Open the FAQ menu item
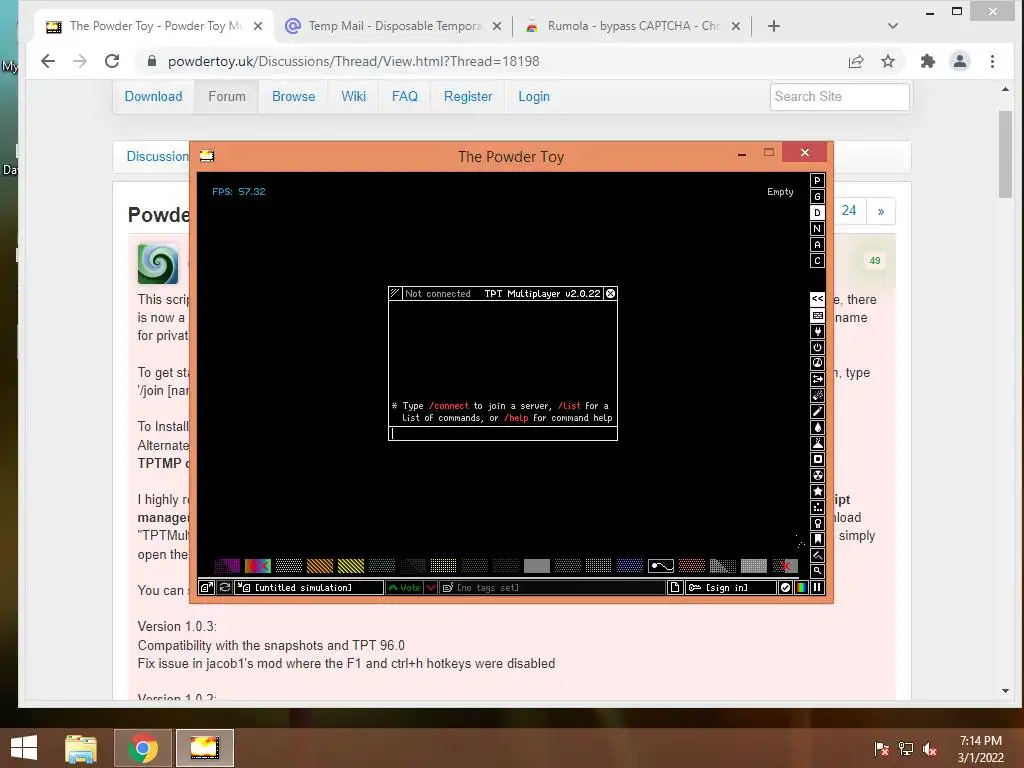1024x768 pixels. coord(404,97)
